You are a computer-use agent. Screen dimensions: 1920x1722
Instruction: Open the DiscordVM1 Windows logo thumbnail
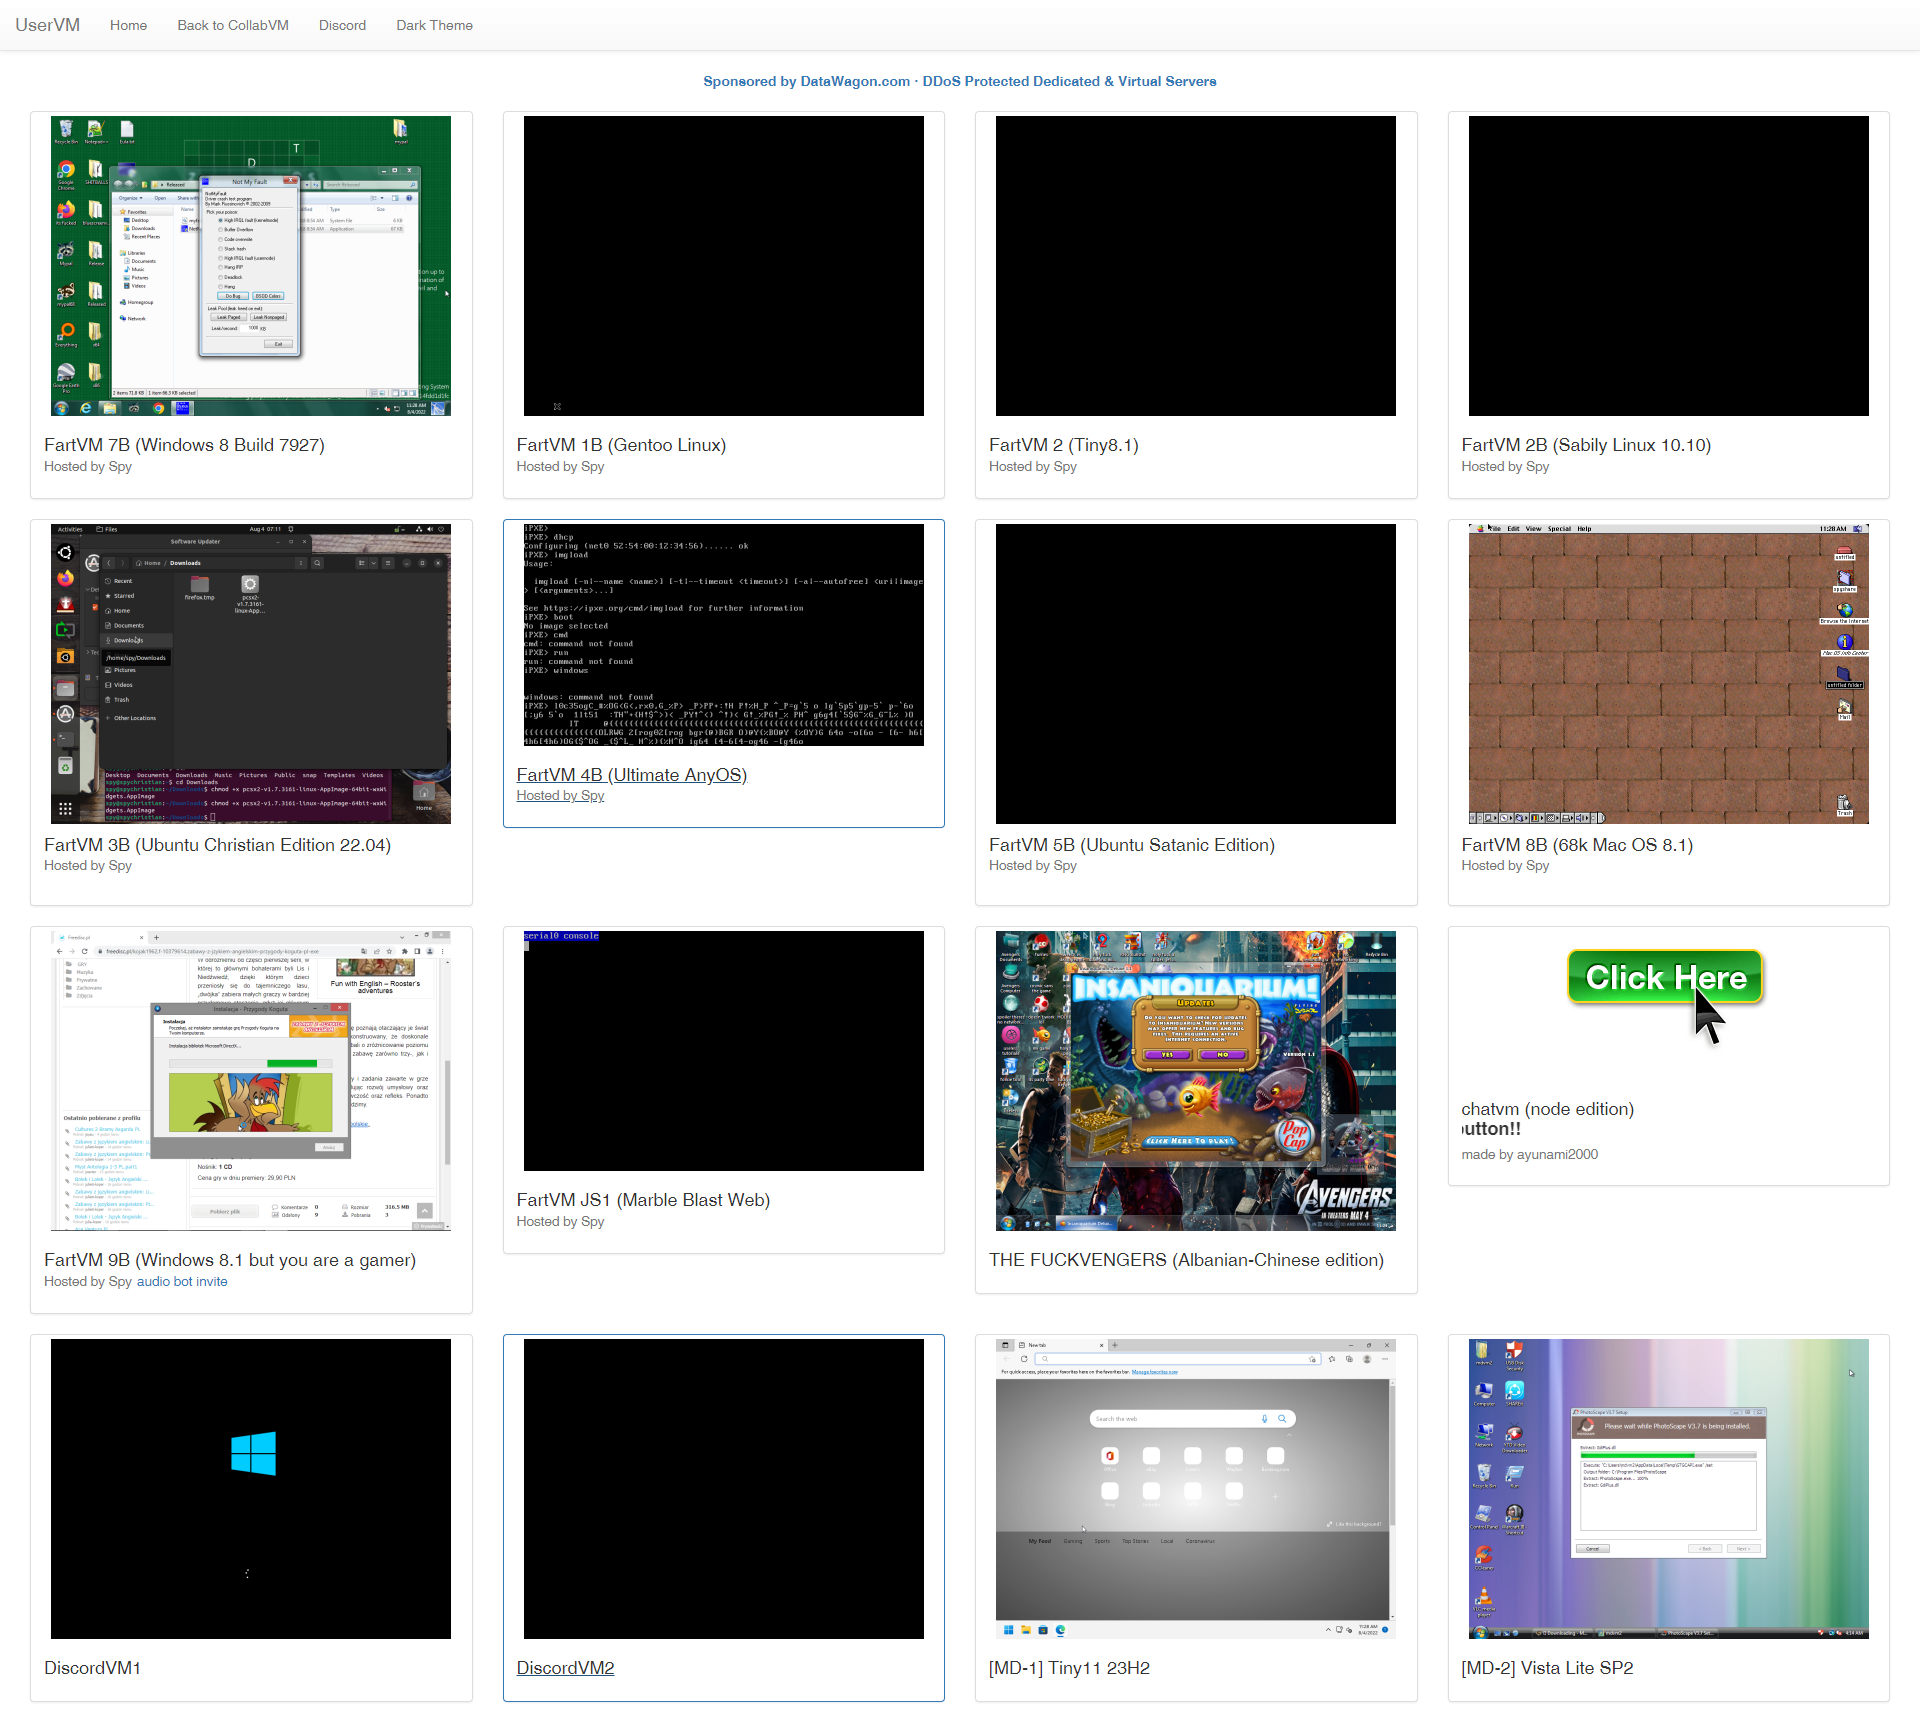(x=251, y=1488)
